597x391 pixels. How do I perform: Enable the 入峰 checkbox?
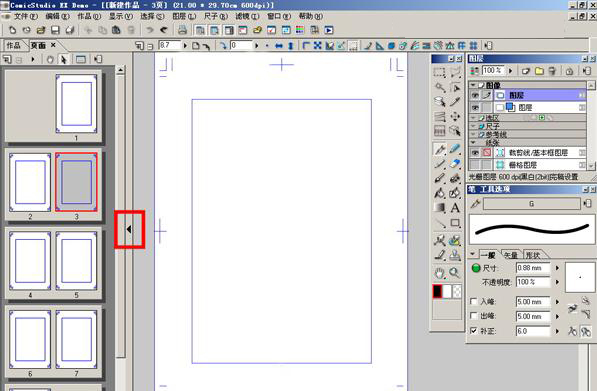(x=474, y=302)
